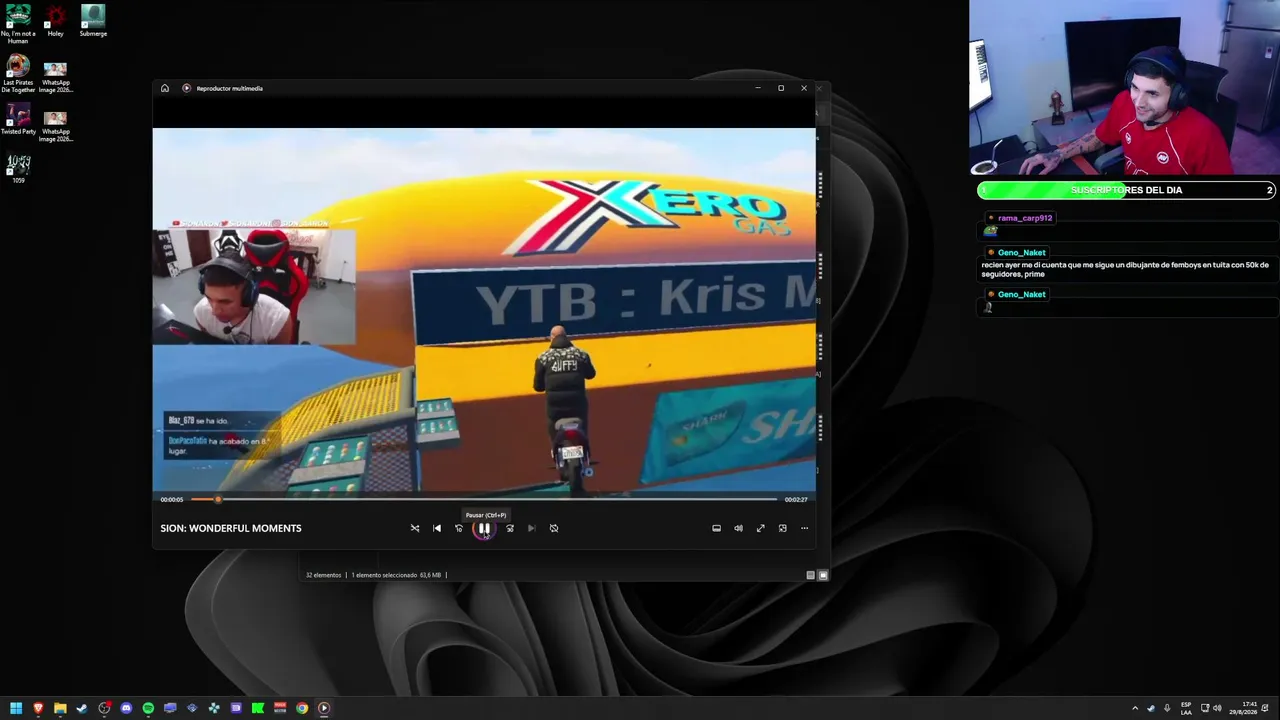1280x720 pixels.
Task: Toggle repeat mode in the media player
Action: [x=554, y=528]
